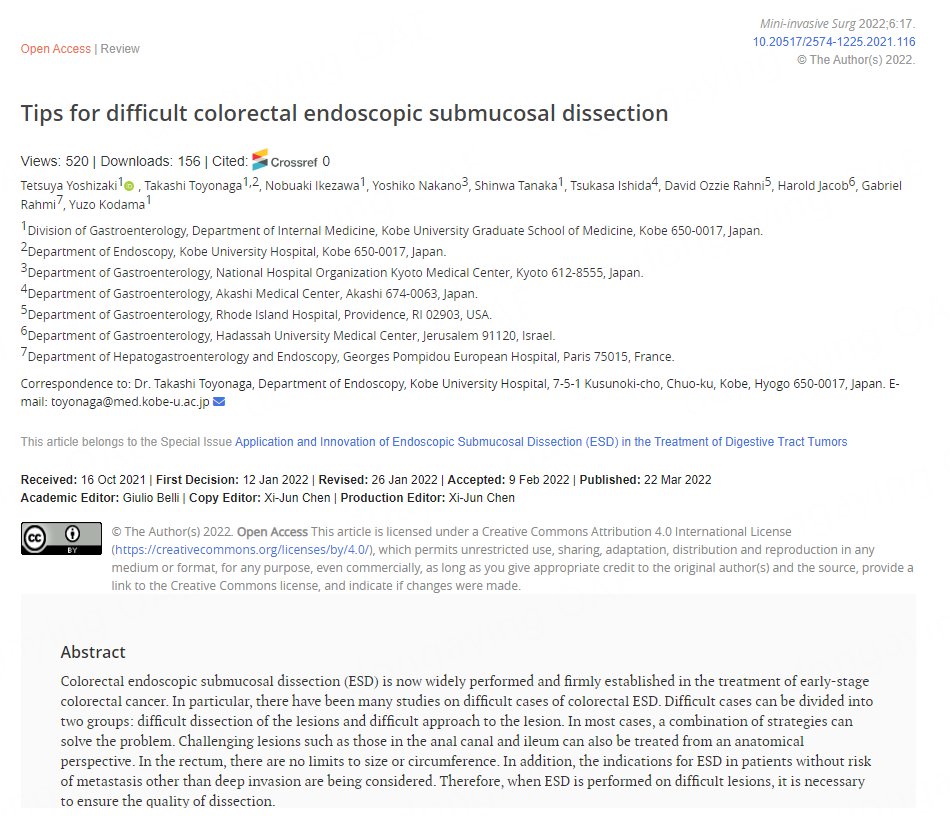
Task: Click the '© The Author(s) 2022.' text in header
Action: click(856, 60)
